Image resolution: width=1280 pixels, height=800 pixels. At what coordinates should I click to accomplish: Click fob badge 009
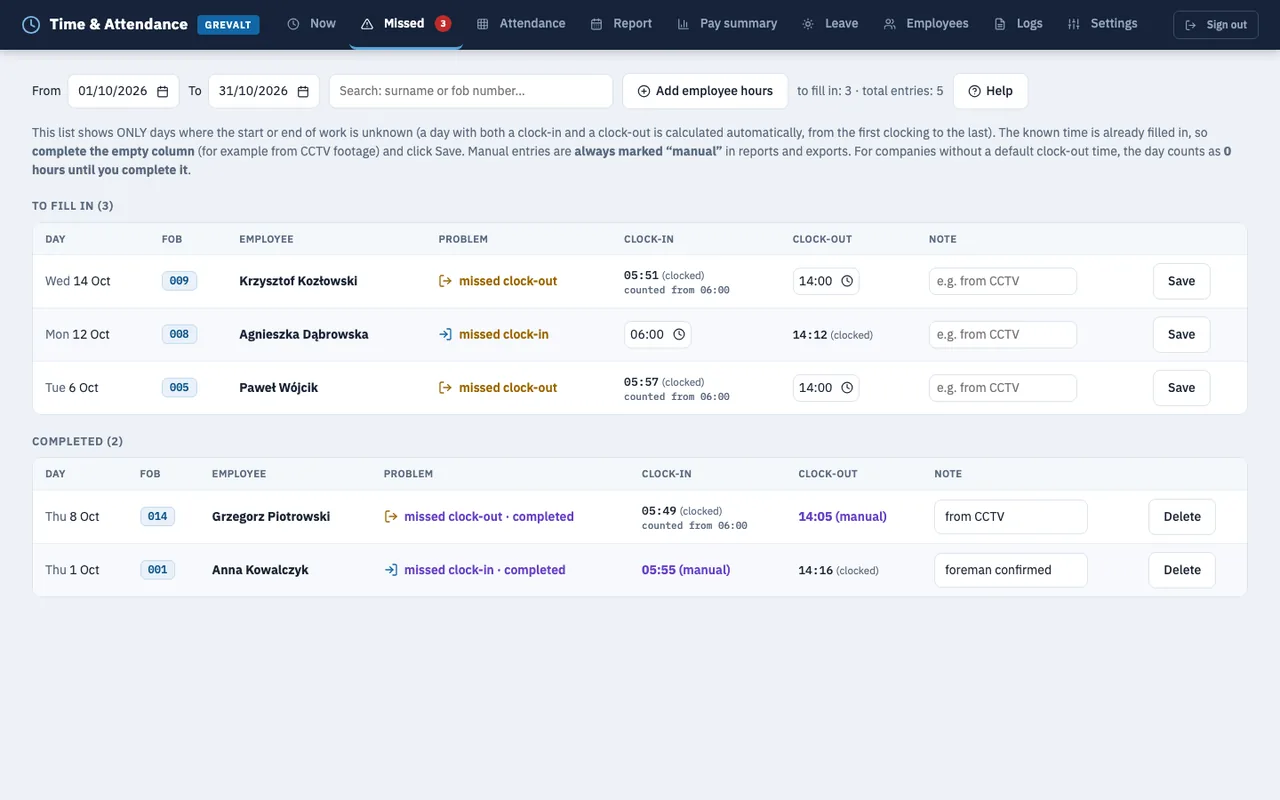[179, 281]
